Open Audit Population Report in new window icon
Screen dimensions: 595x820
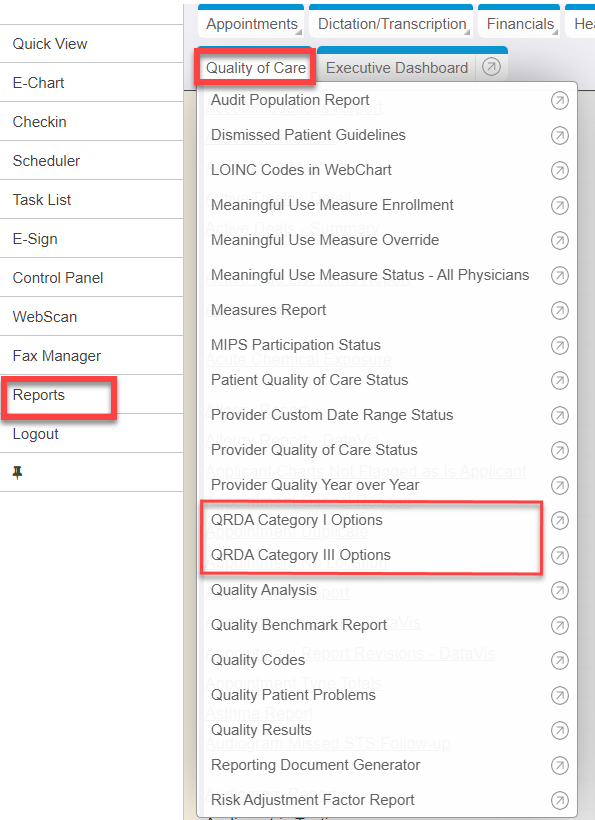click(x=559, y=100)
